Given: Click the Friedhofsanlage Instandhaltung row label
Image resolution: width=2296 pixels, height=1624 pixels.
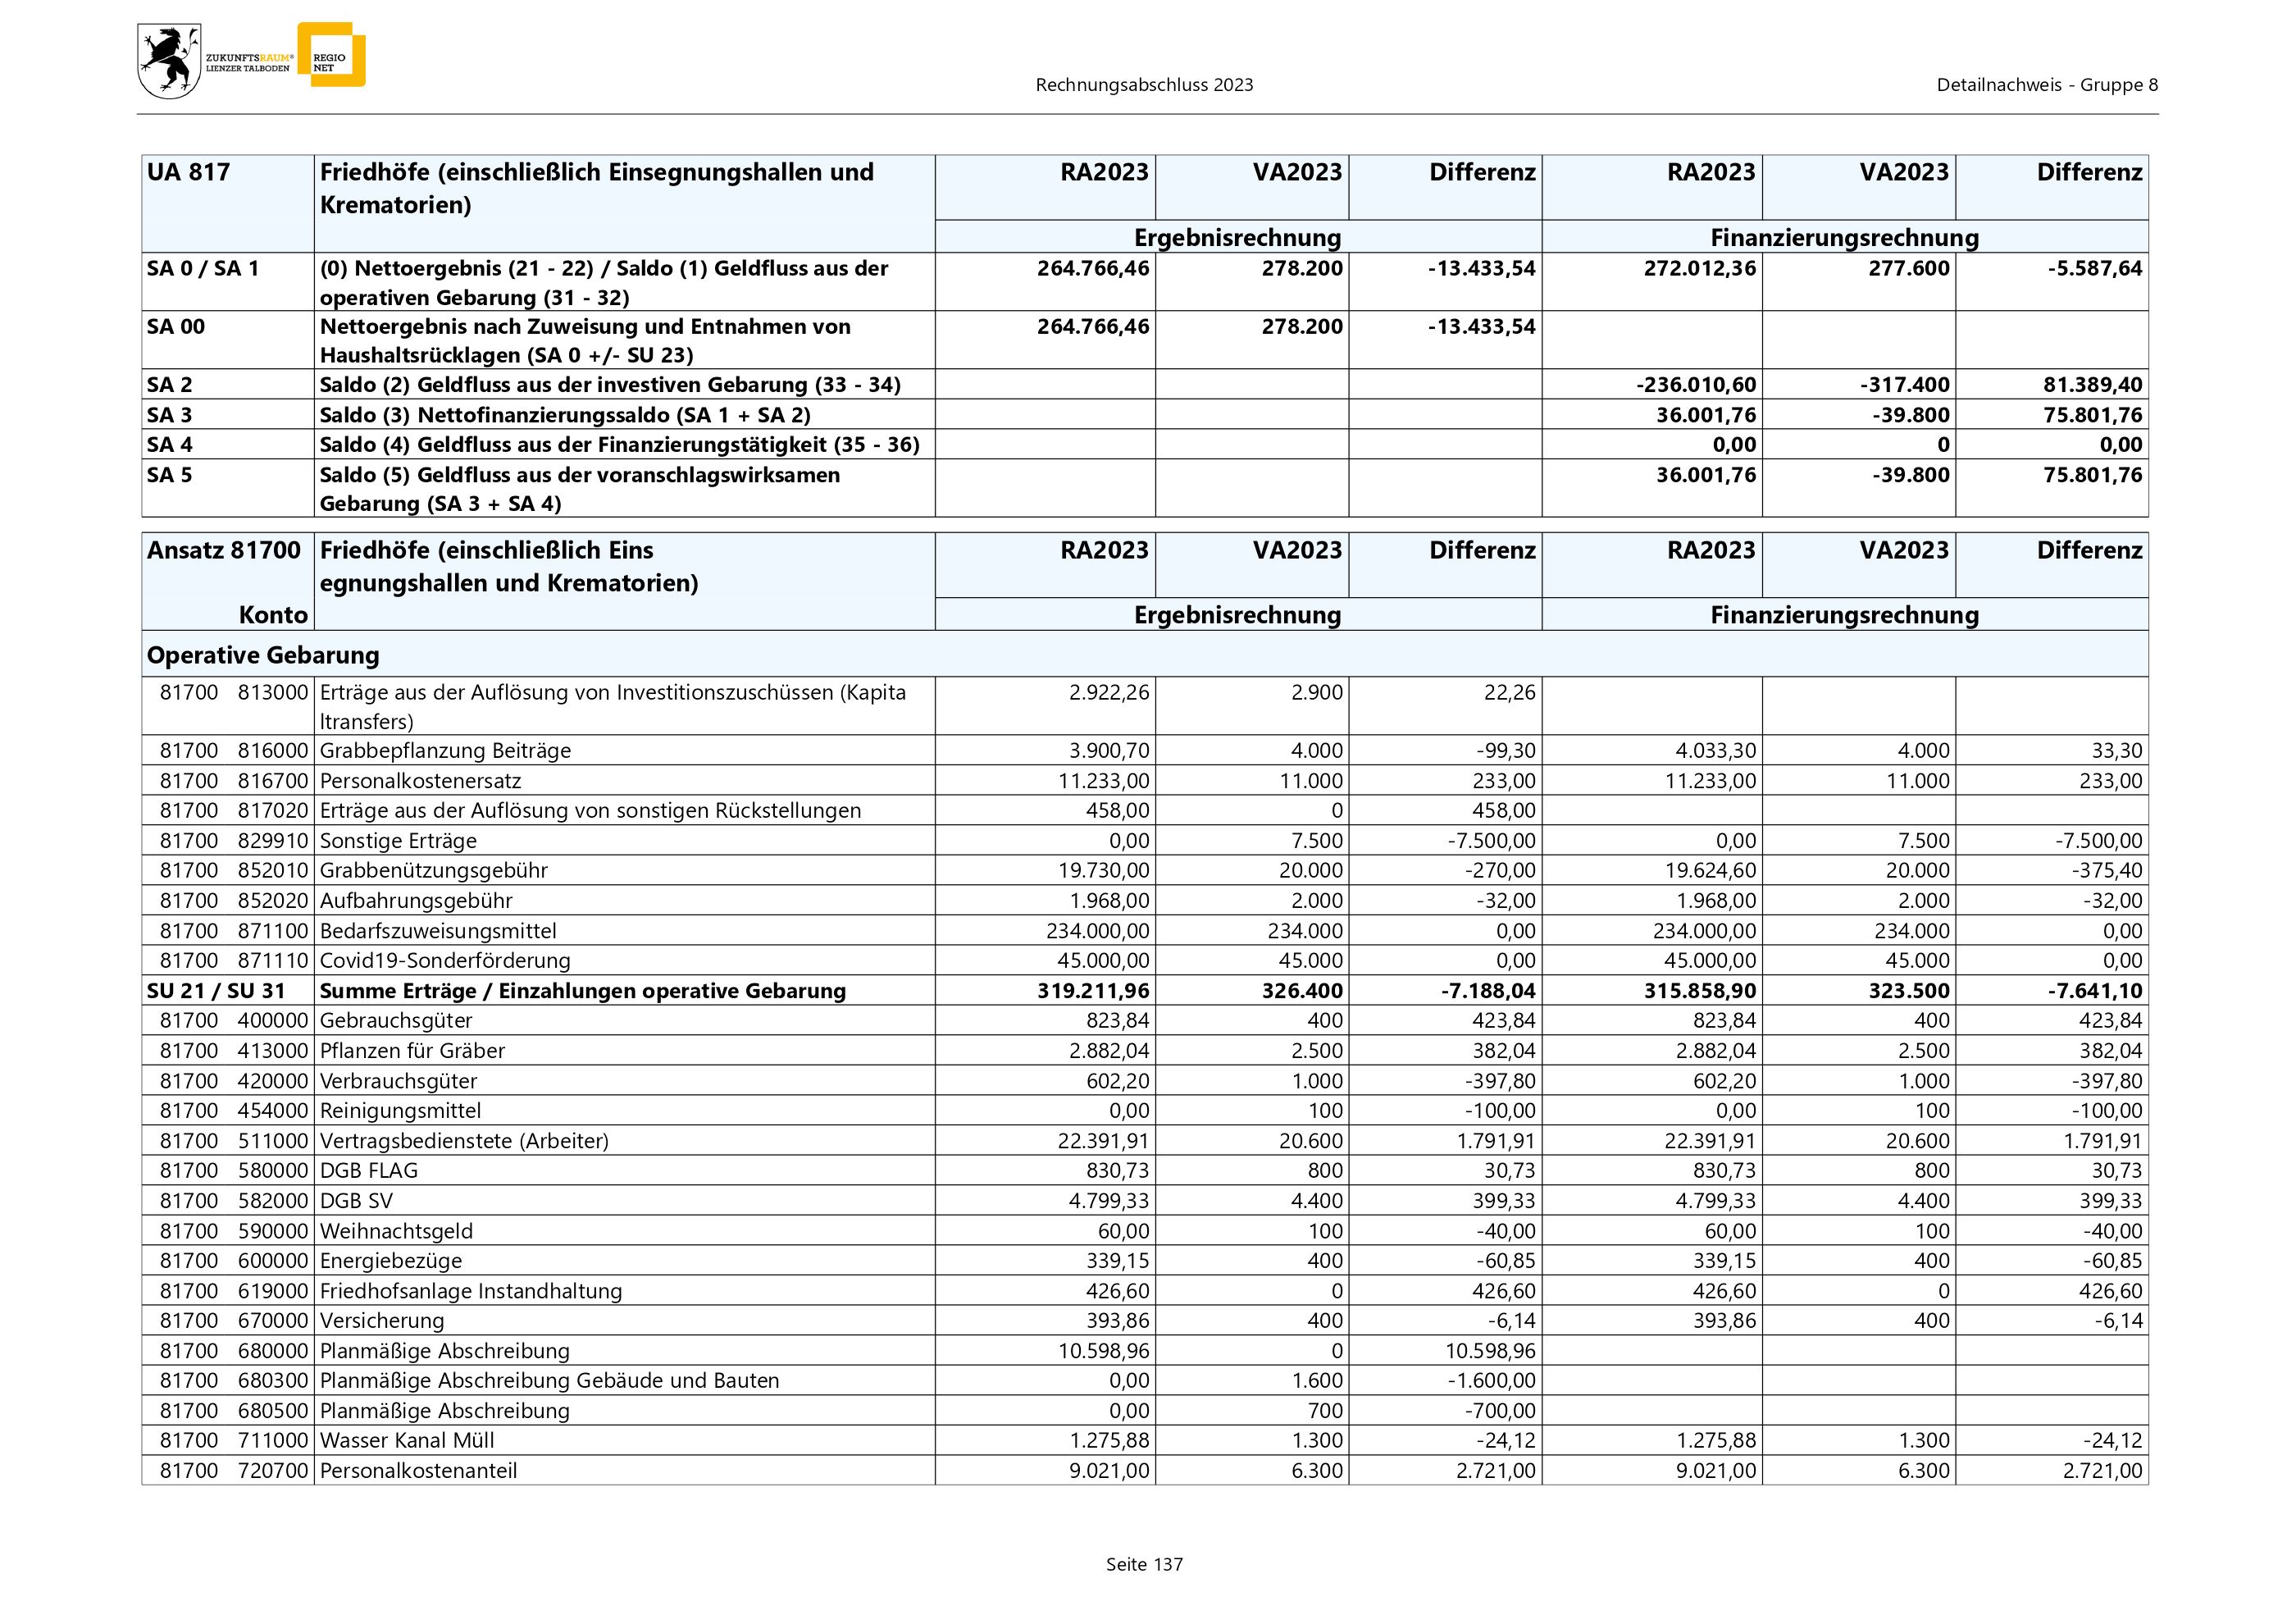Looking at the screenshot, I should point(470,1291).
